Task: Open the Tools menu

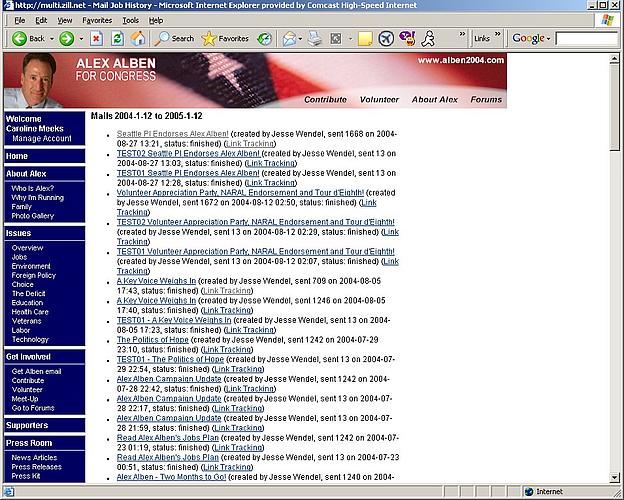Action: click(x=131, y=20)
